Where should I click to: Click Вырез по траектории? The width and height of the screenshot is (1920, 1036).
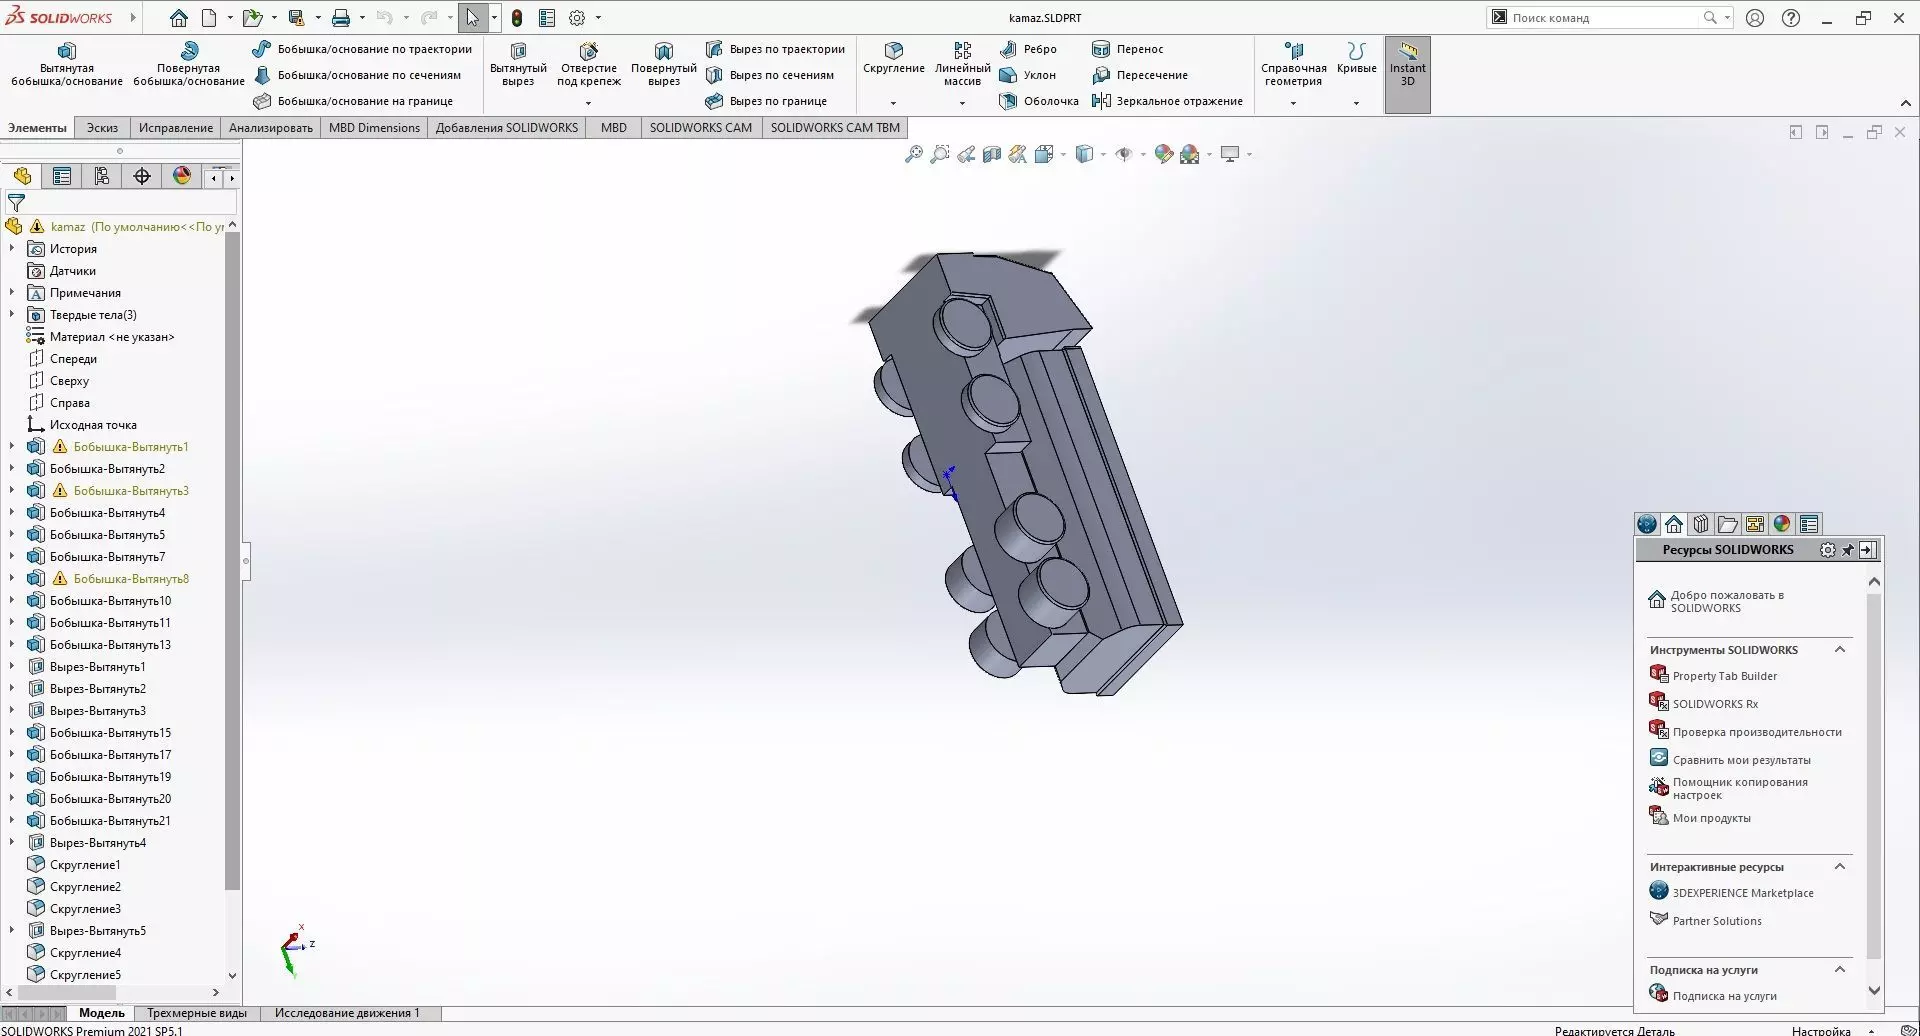point(775,49)
